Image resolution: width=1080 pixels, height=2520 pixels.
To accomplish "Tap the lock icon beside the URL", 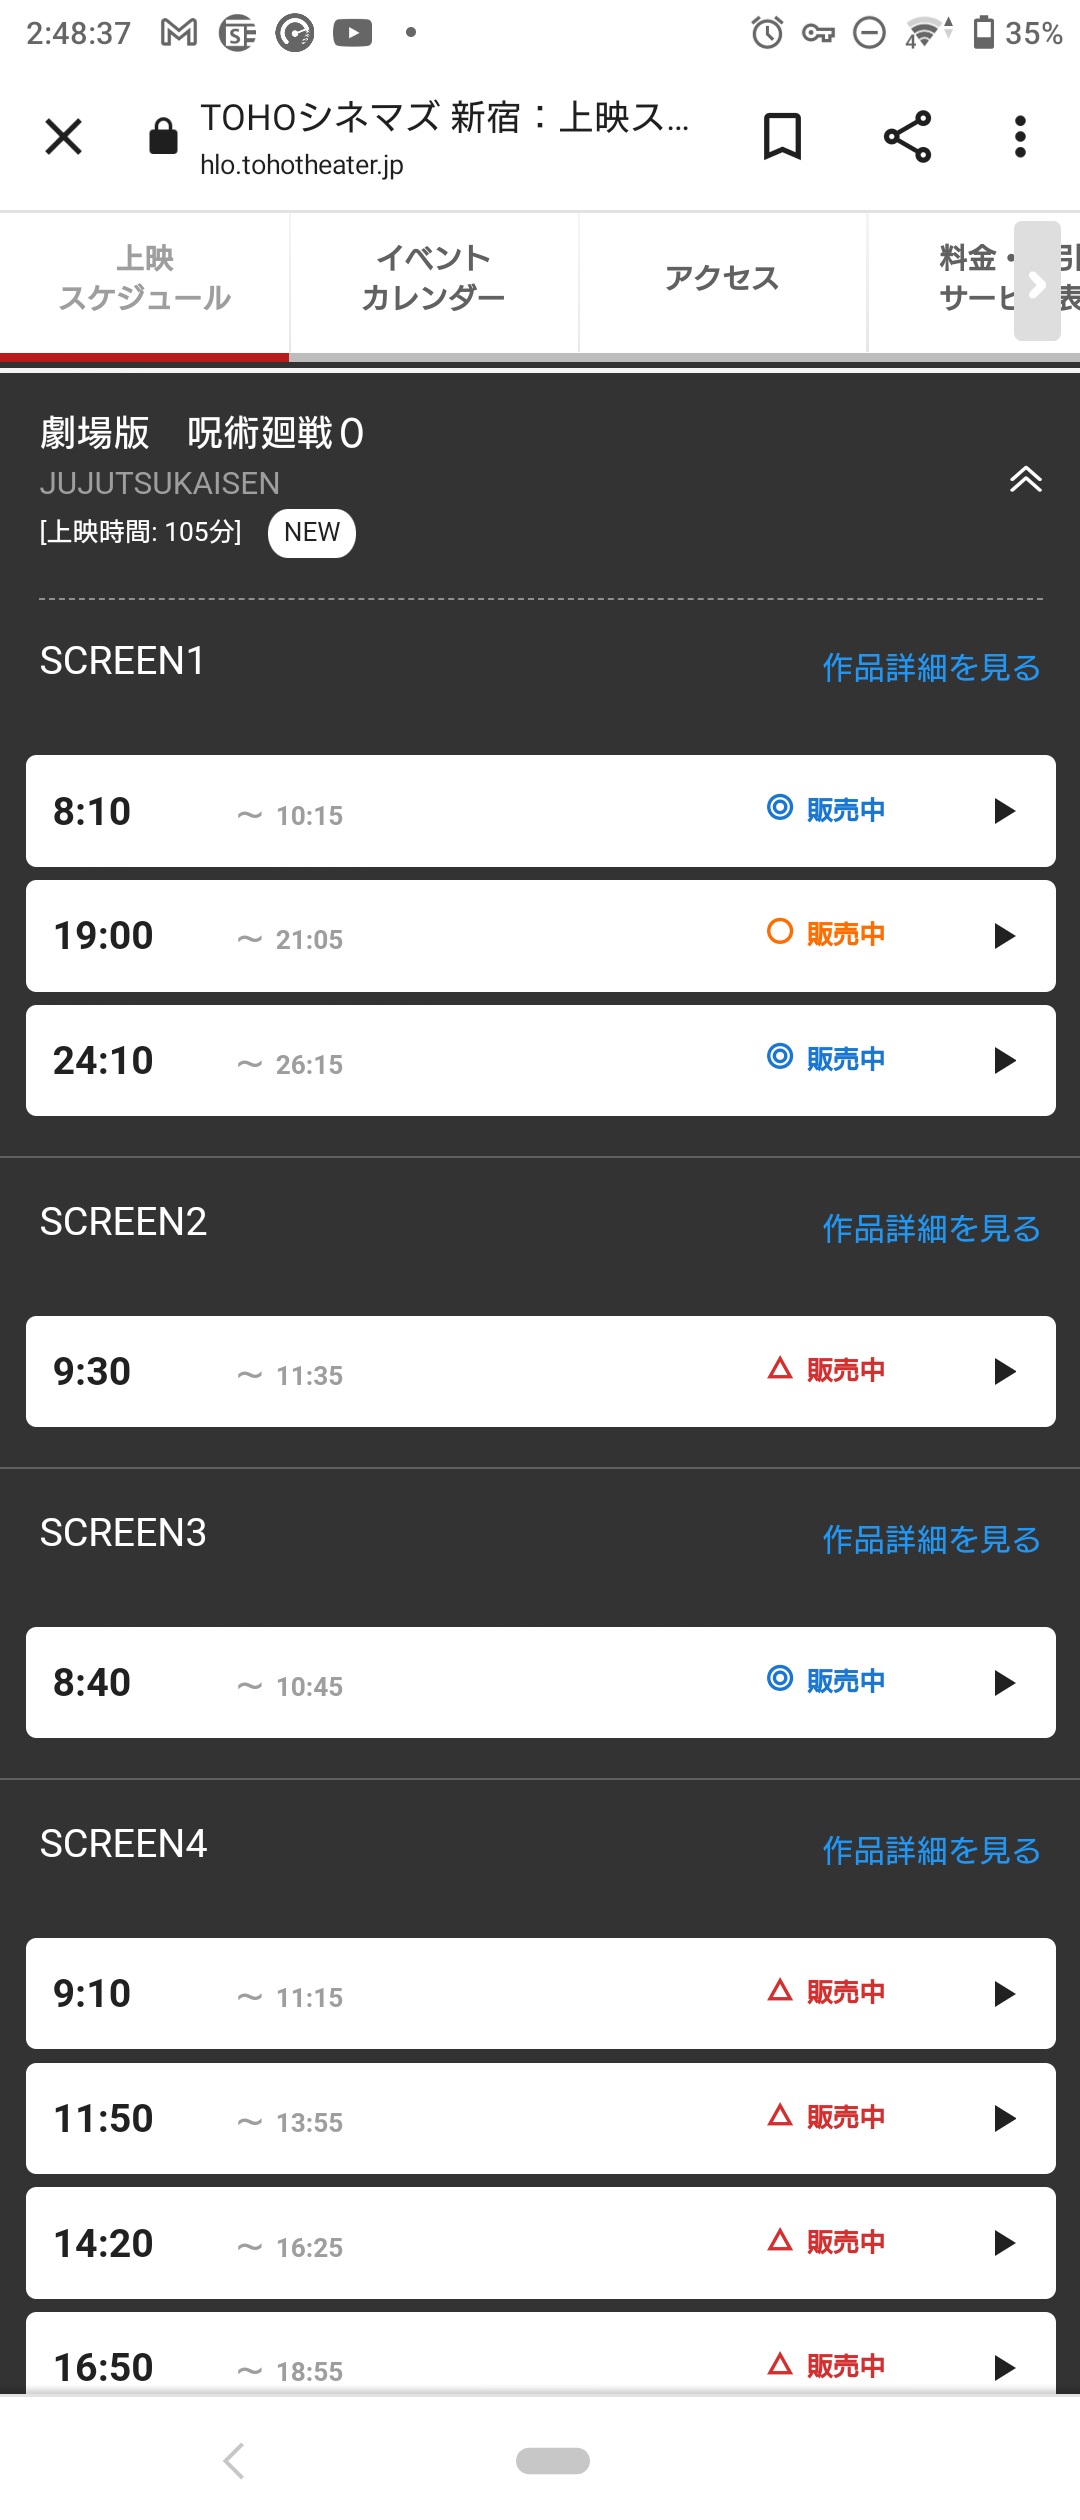I will [163, 137].
